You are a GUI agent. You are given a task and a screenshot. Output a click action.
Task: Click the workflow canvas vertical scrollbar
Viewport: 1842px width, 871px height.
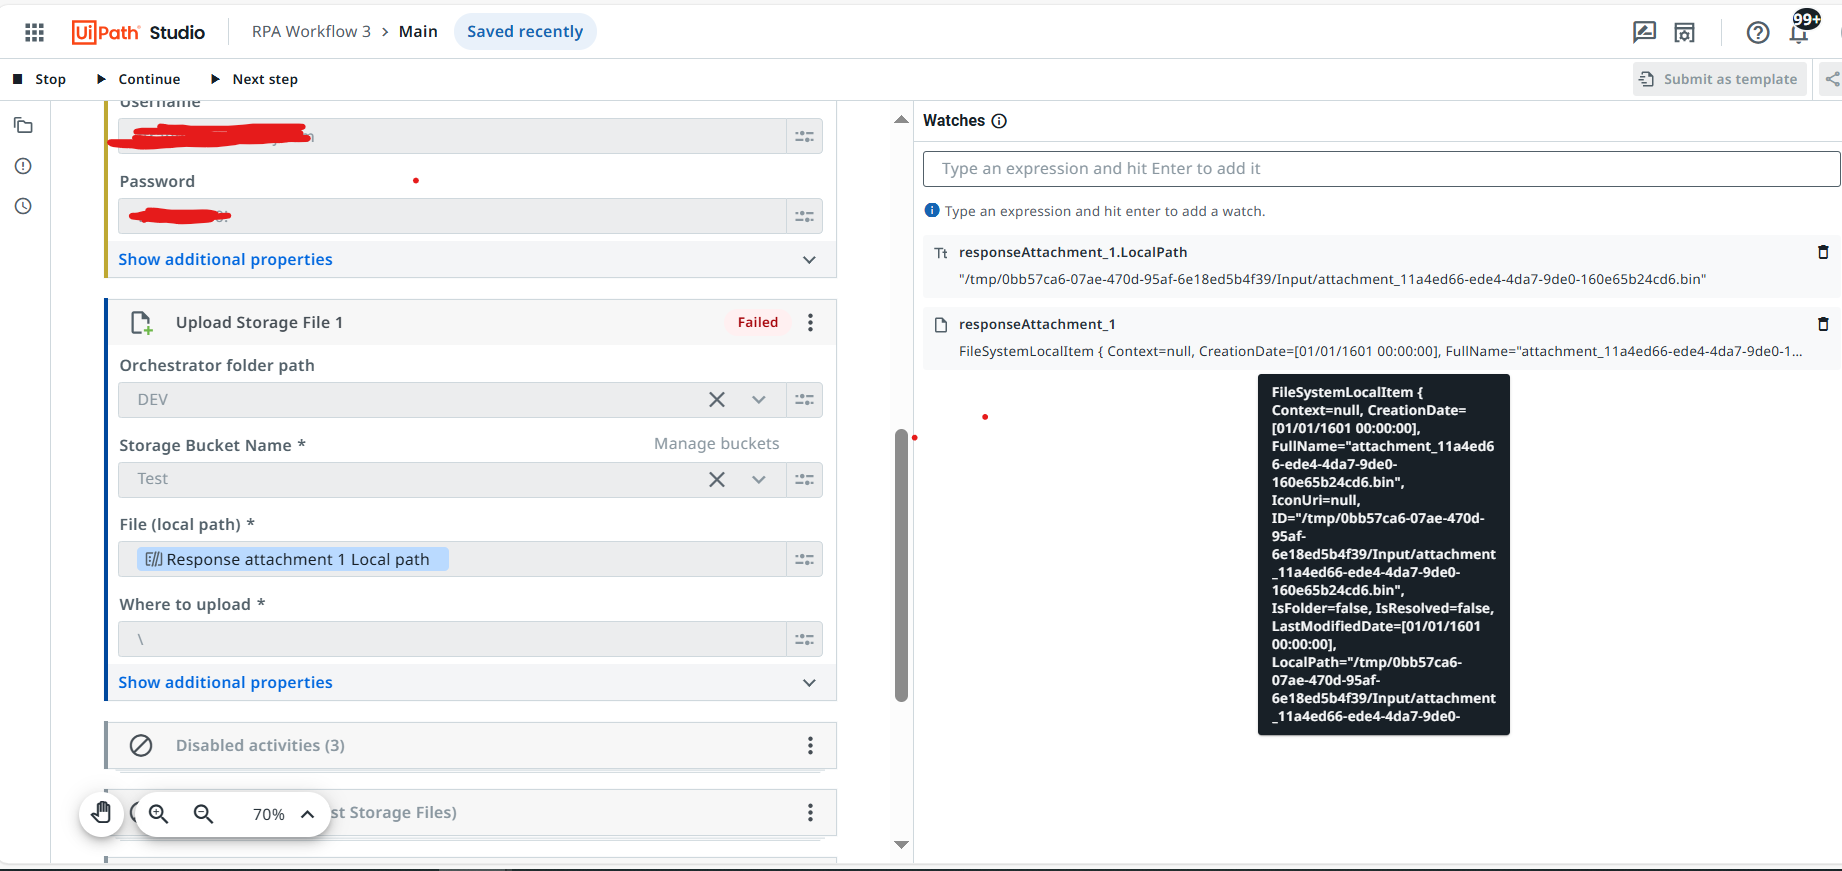pyautogui.click(x=901, y=565)
